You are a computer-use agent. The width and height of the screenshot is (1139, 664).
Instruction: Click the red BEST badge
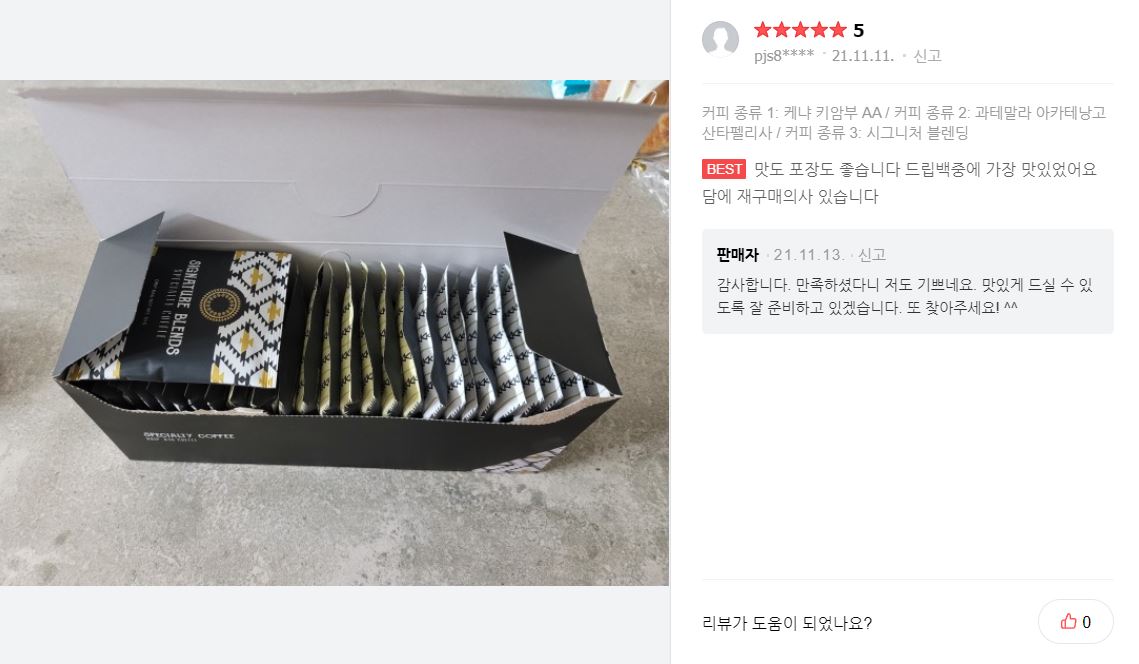723,169
